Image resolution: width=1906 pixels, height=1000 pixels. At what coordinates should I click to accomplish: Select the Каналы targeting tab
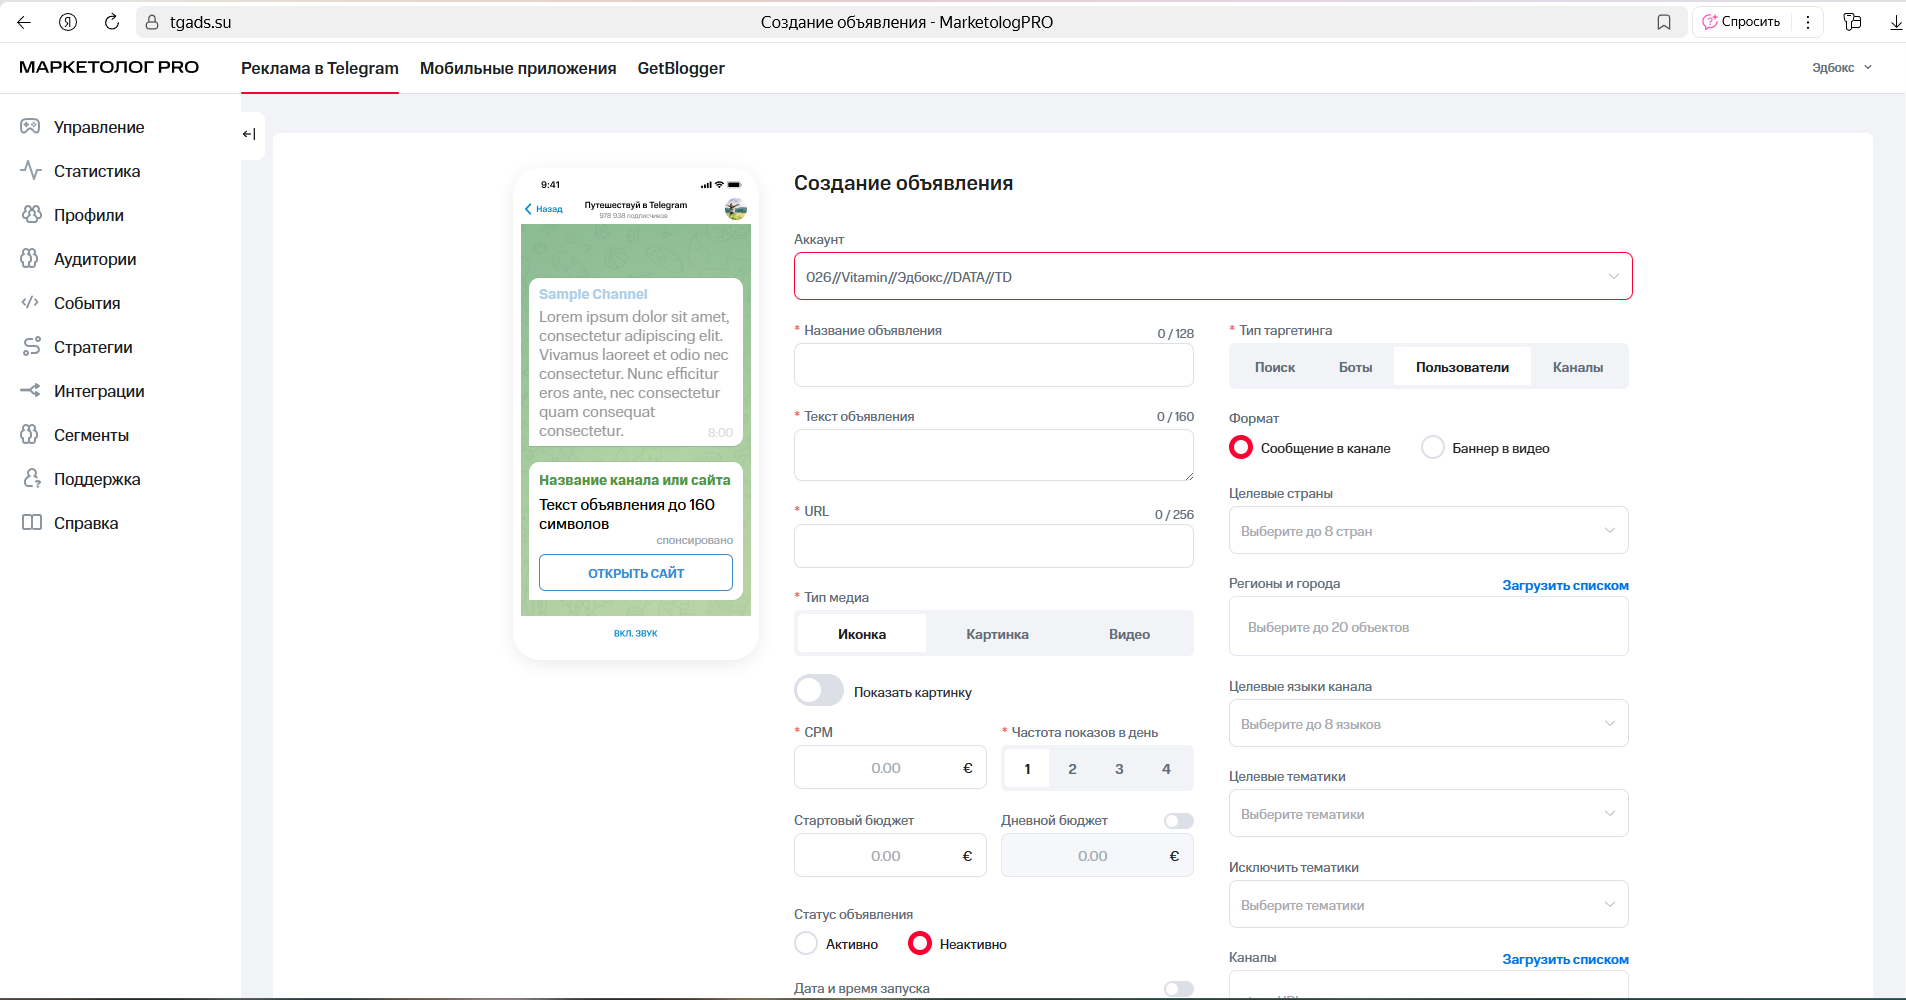(1578, 366)
